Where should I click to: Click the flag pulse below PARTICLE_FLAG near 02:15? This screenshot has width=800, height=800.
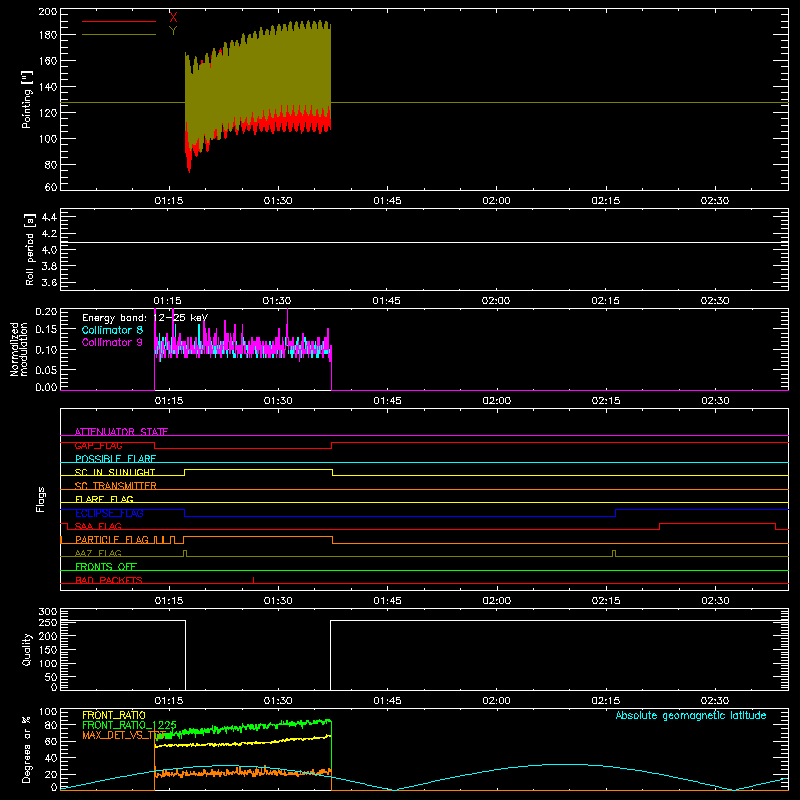[614, 554]
